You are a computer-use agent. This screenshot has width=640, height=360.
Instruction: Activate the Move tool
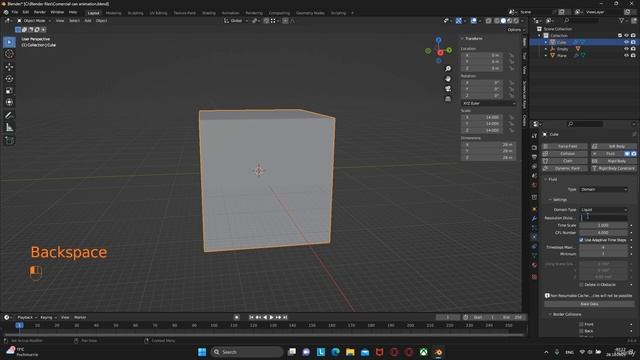click(9, 67)
